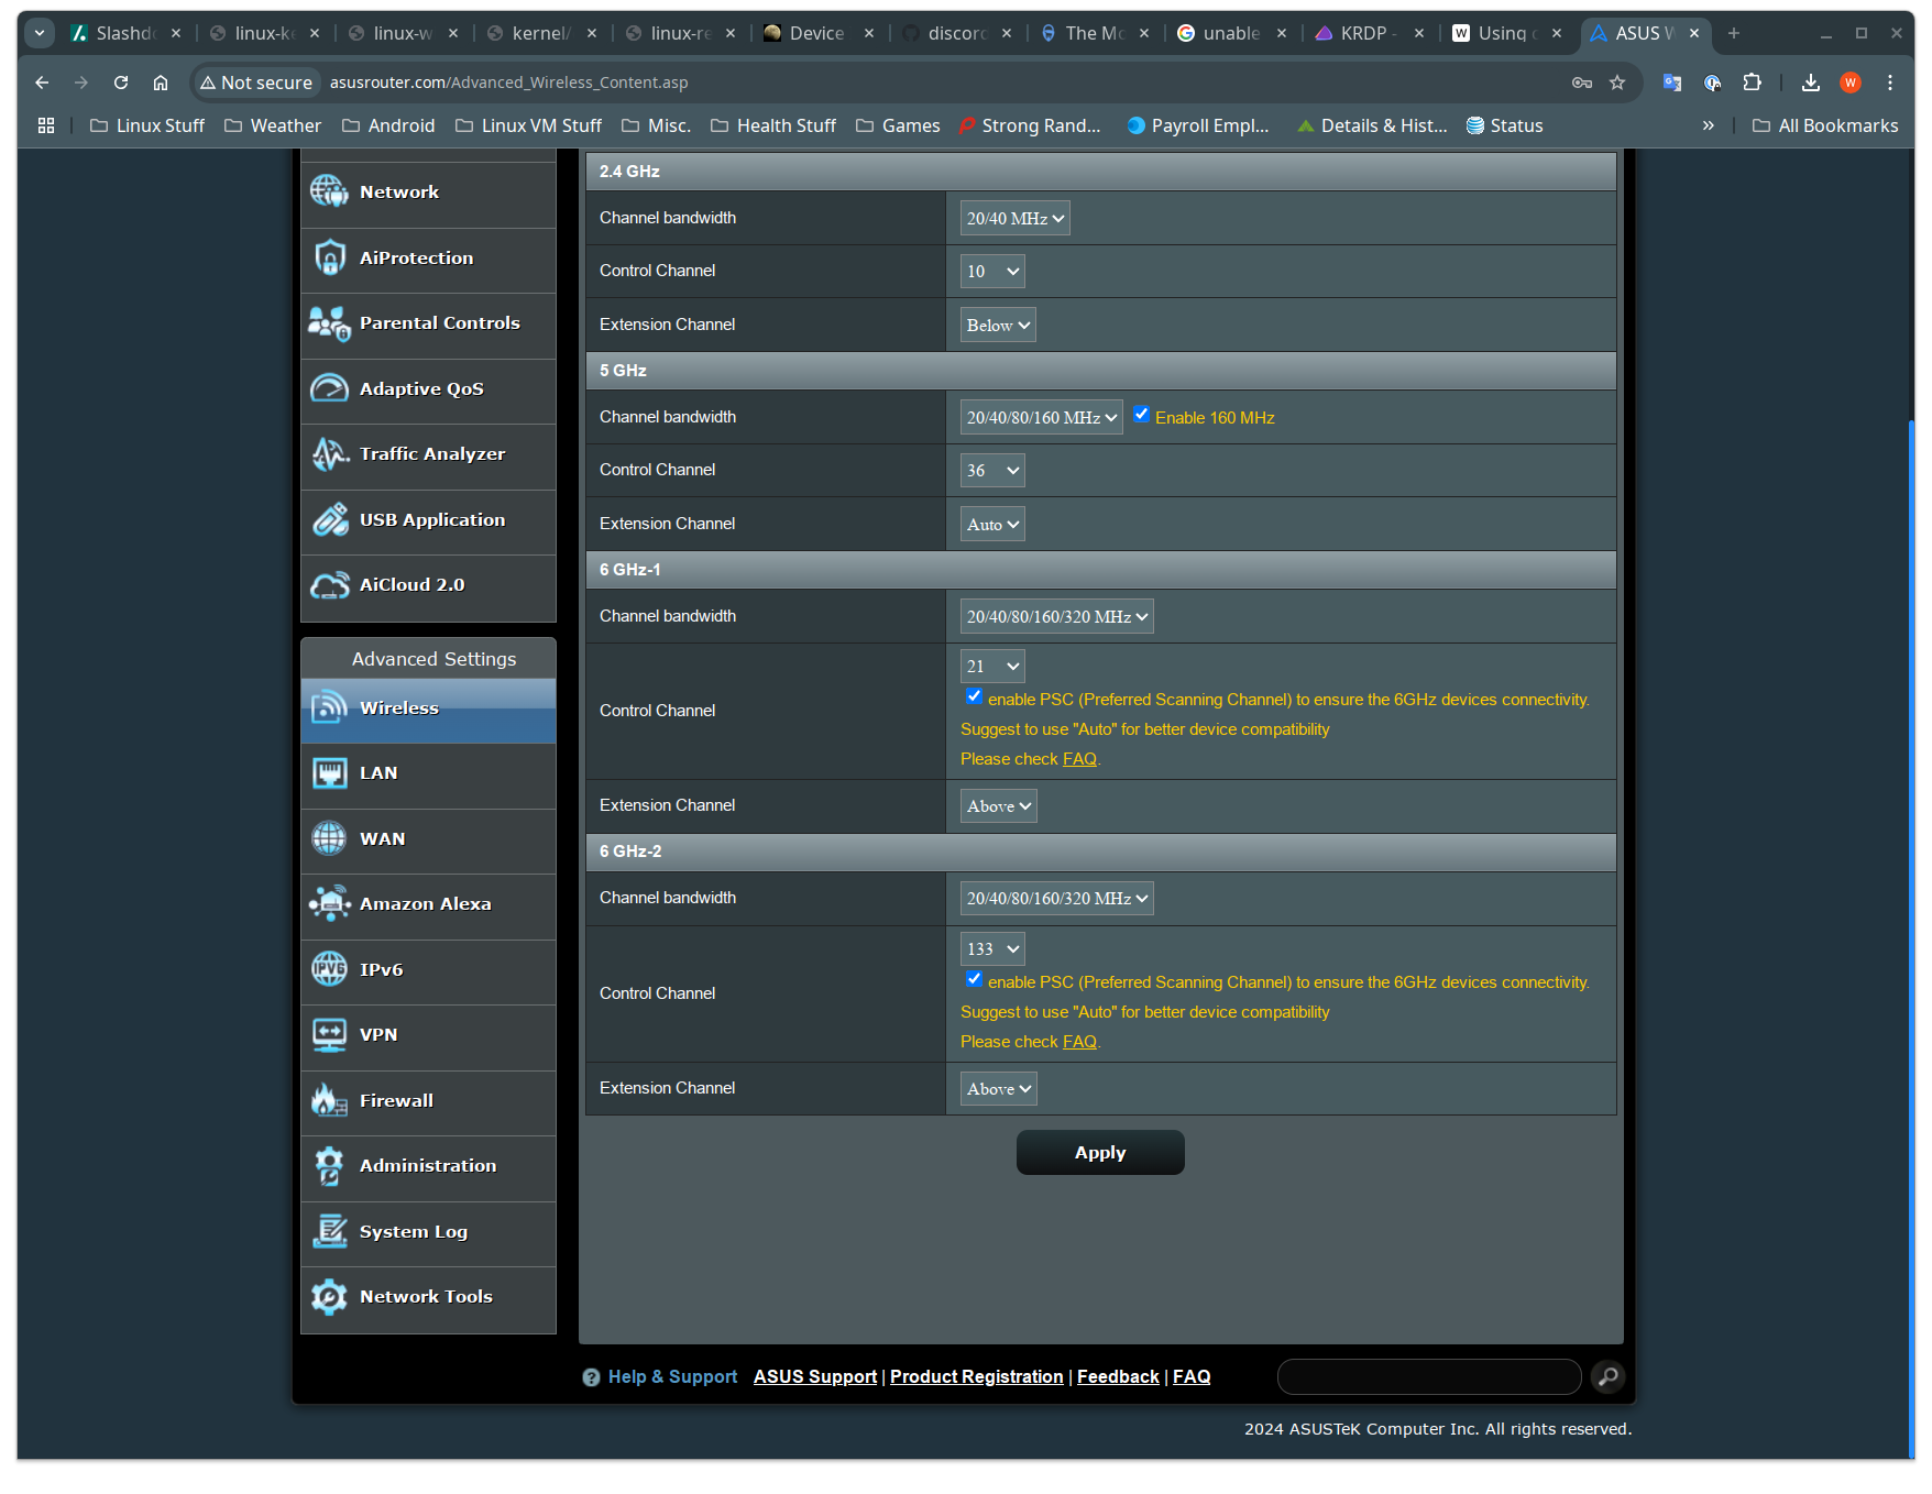Click the IPv6 globe icon

coord(329,969)
